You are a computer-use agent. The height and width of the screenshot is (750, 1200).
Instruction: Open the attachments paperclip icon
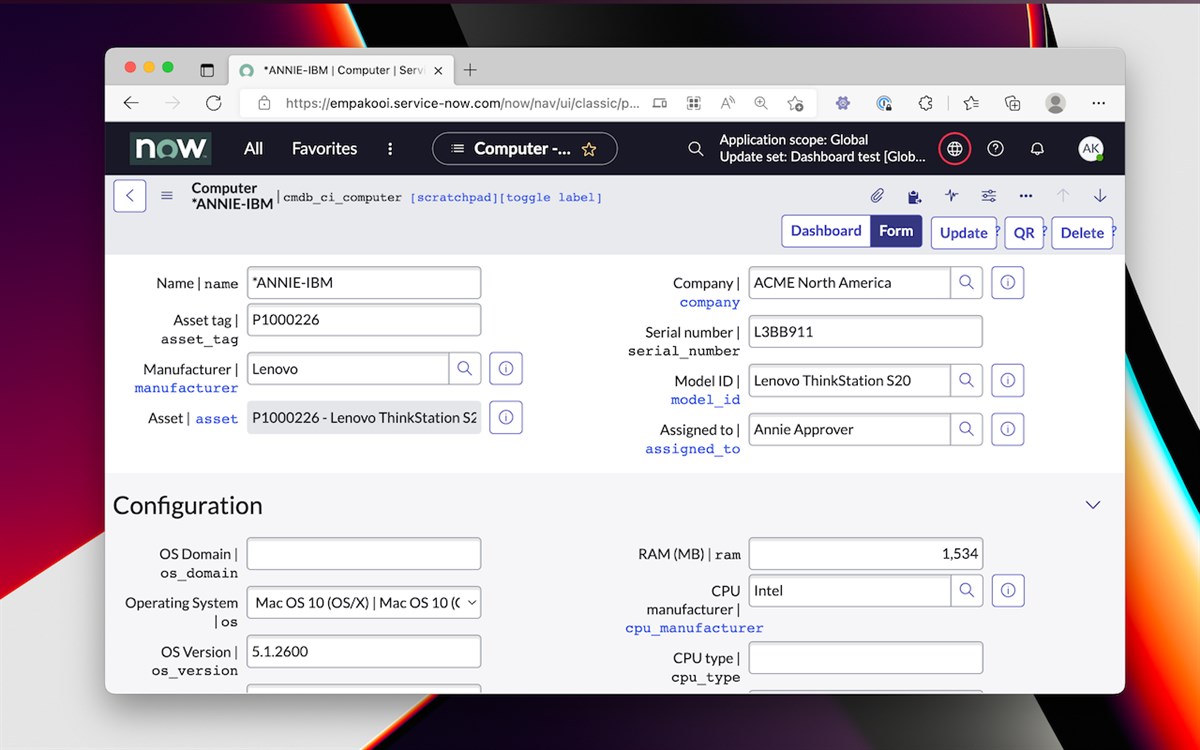click(x=877, y=196)
